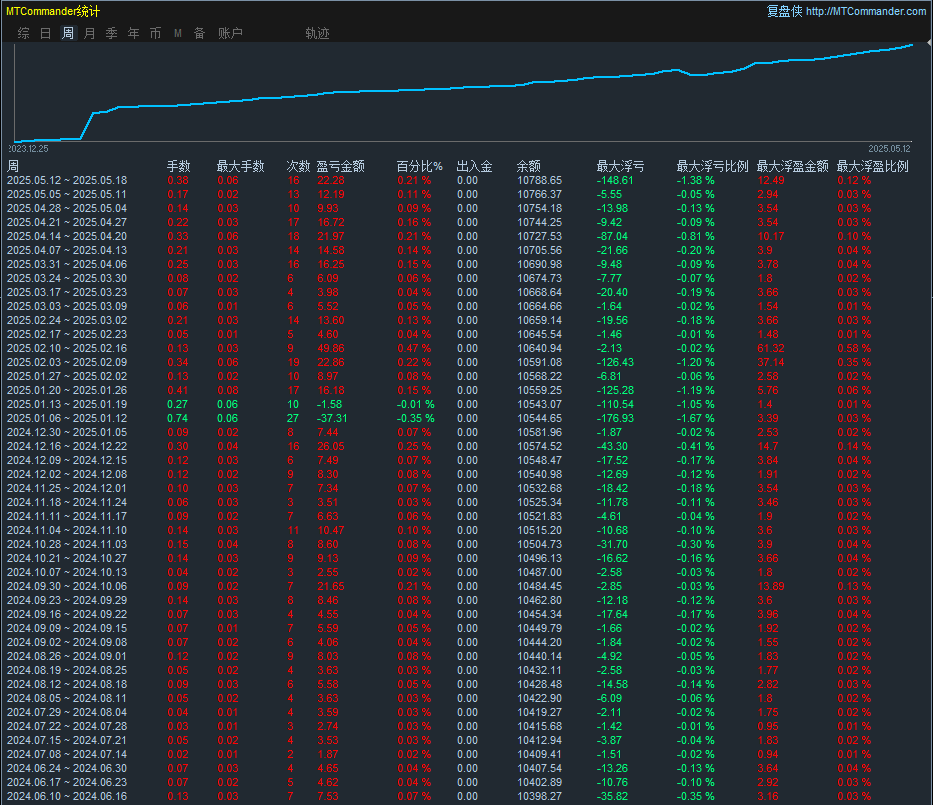This screenshot has width=933, height=805.
Task: Switch to the 账户 account tab
Action: click(x=230, y=33)
